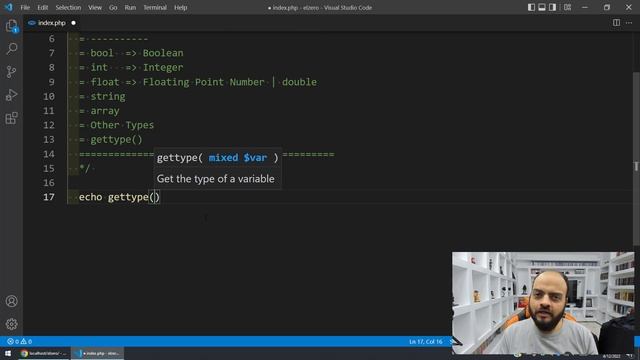Open the Explorer view in activity bar
Viewport: 640px width, 360px height.
pyautogui.click(x=11, y=26)
